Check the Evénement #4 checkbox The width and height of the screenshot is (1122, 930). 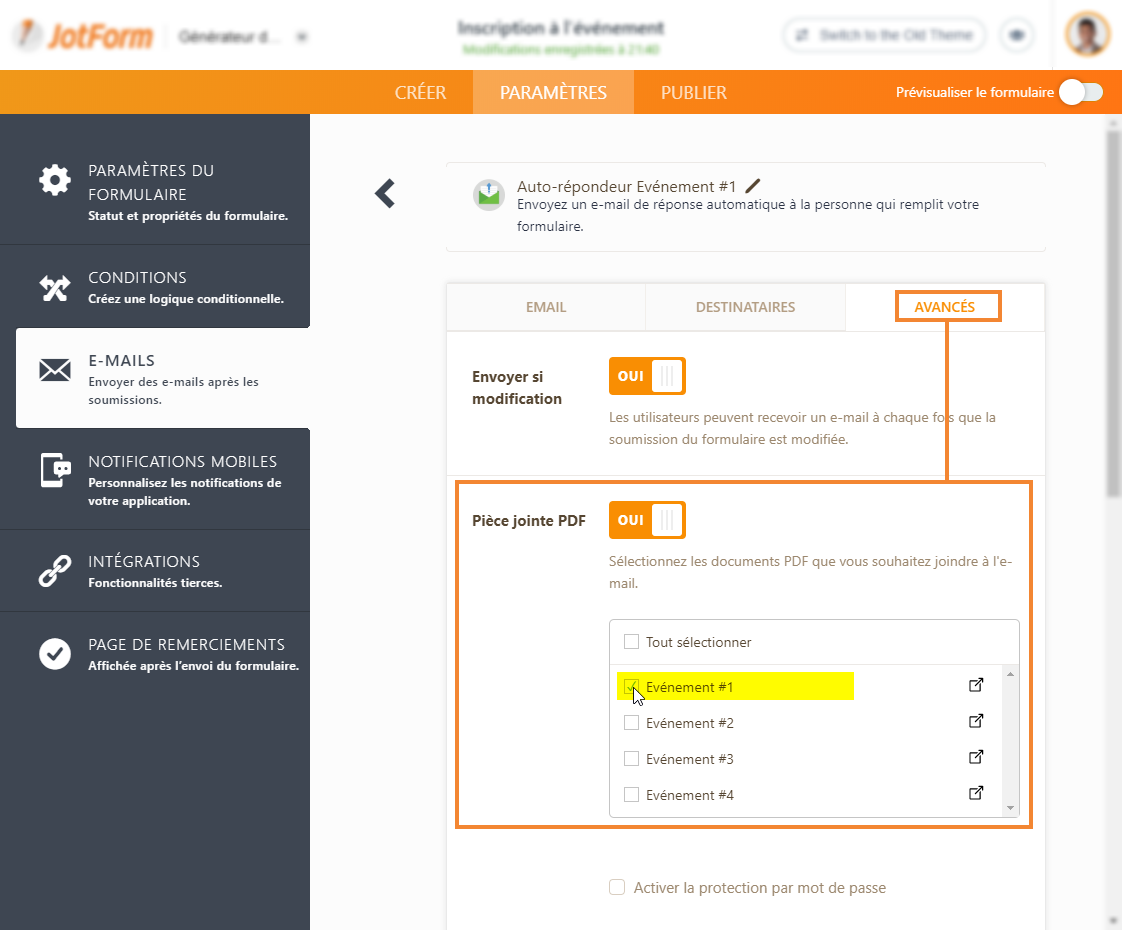pyautogui.click(x=631, y=795)
